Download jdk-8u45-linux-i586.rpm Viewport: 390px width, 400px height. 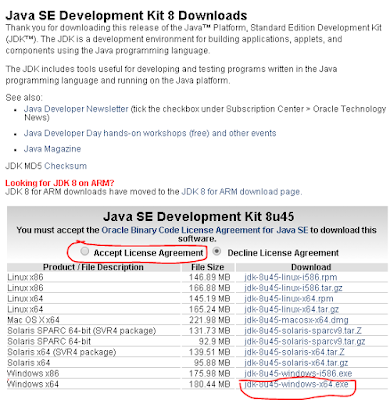tap(291, 277)
